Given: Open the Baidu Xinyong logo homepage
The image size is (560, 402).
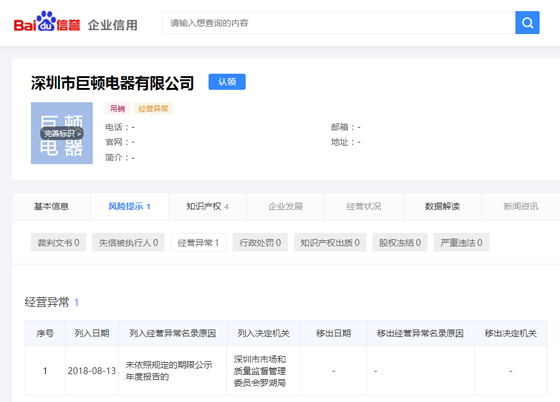Looking at the screenshot, I should pyautogui.click(x=47, y=21).
